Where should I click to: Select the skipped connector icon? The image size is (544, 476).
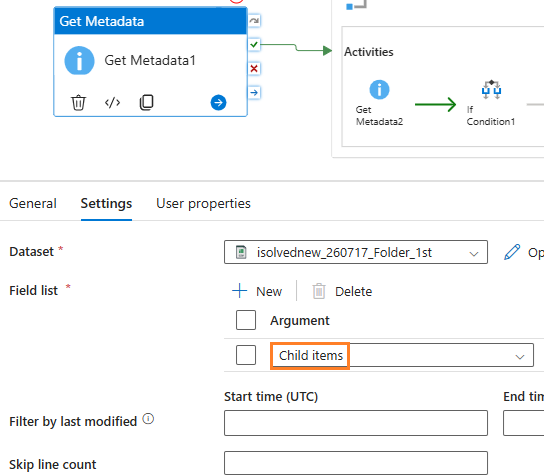(x=254, y=21)
